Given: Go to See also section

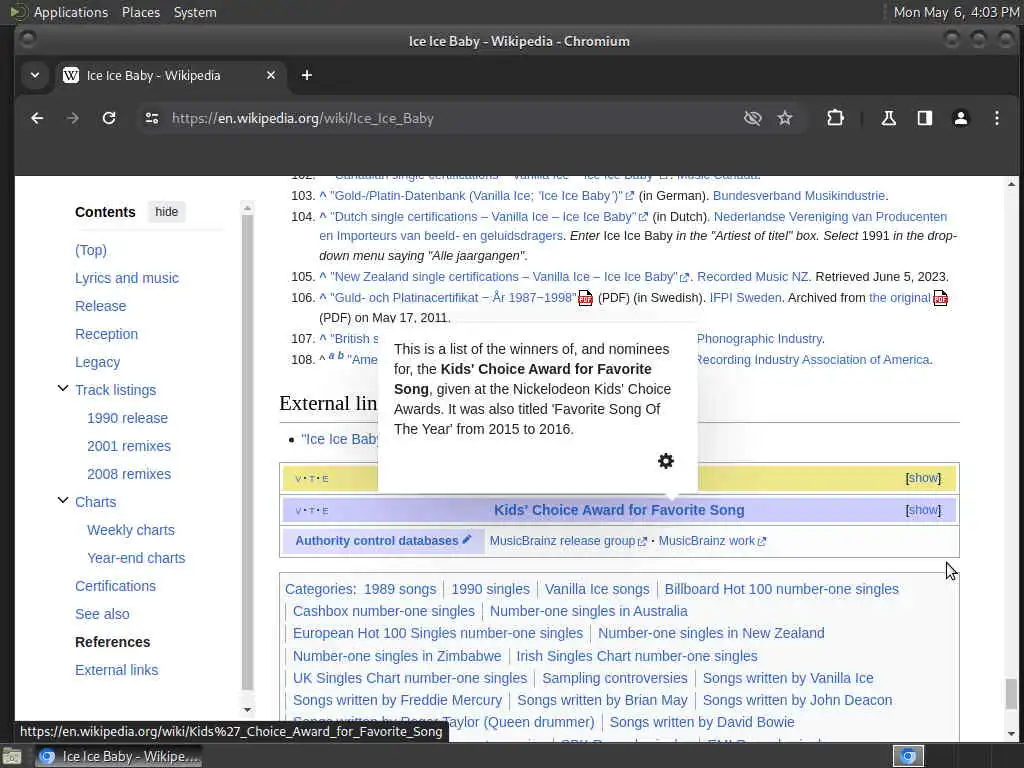Looking at the screenshot, I should click(102, 615).
